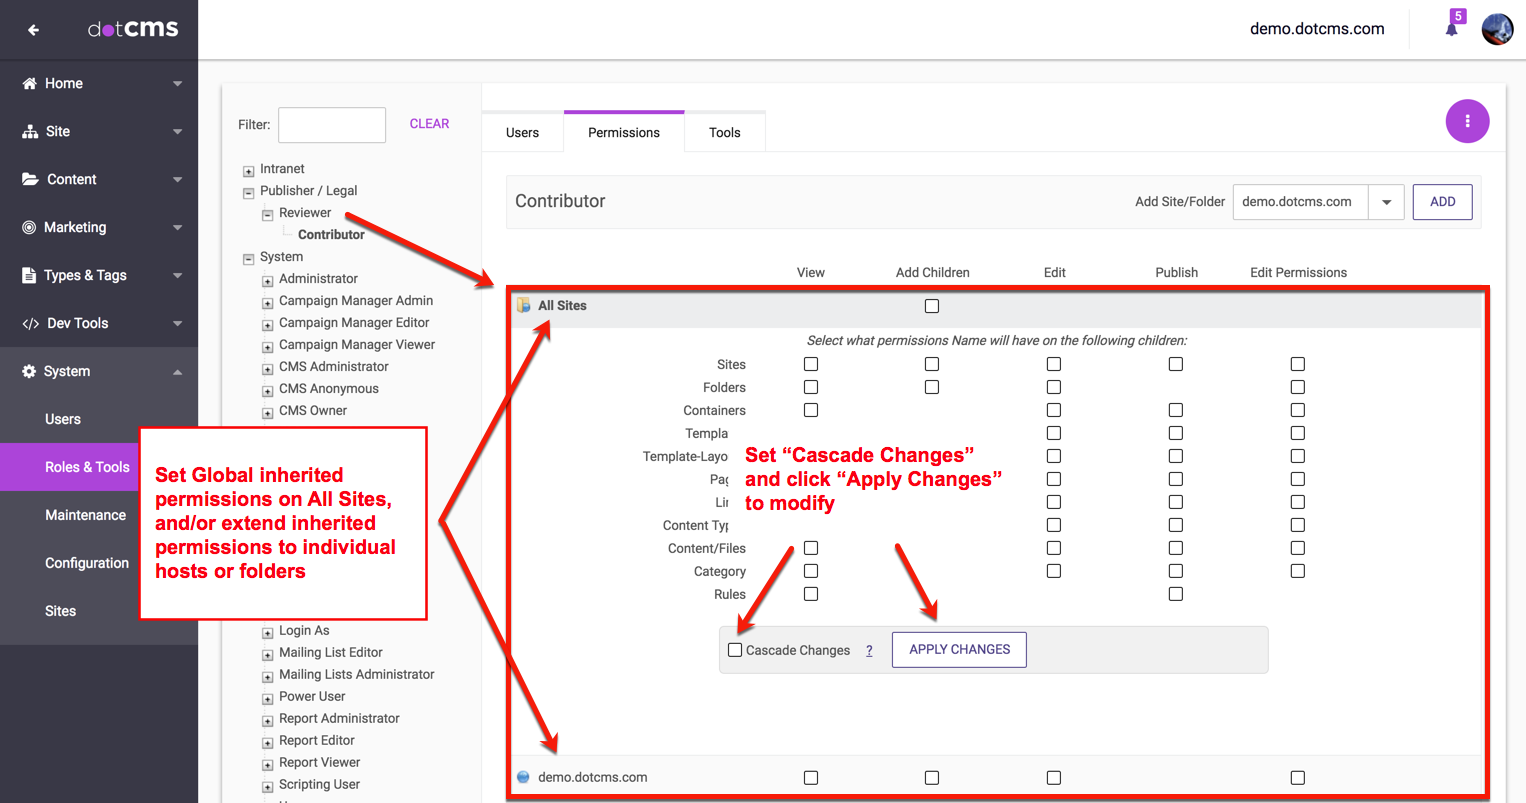Select CMS Administrator role in tree
This screenshot has width=1526, height=803.
(x=333, y=367)
